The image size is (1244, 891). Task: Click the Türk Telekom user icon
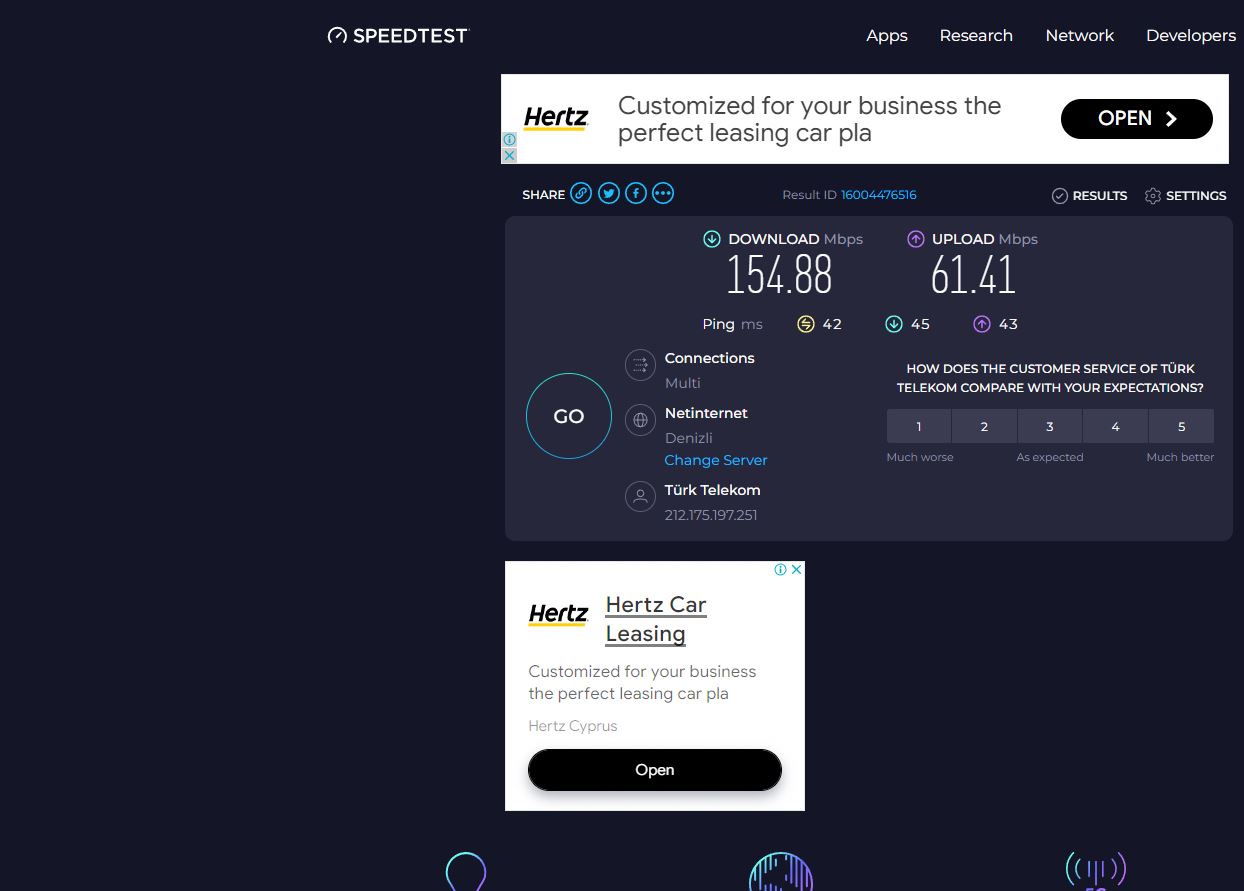pos(640,497)
